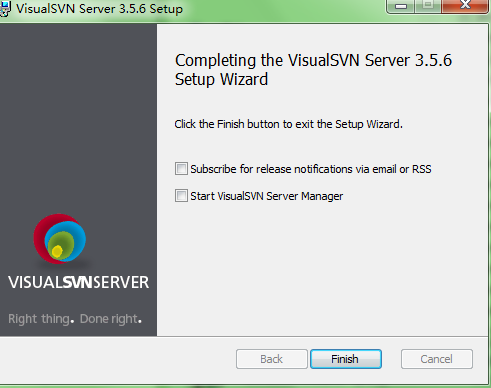Click the maximize button in title bar

(x=428, y=6)
